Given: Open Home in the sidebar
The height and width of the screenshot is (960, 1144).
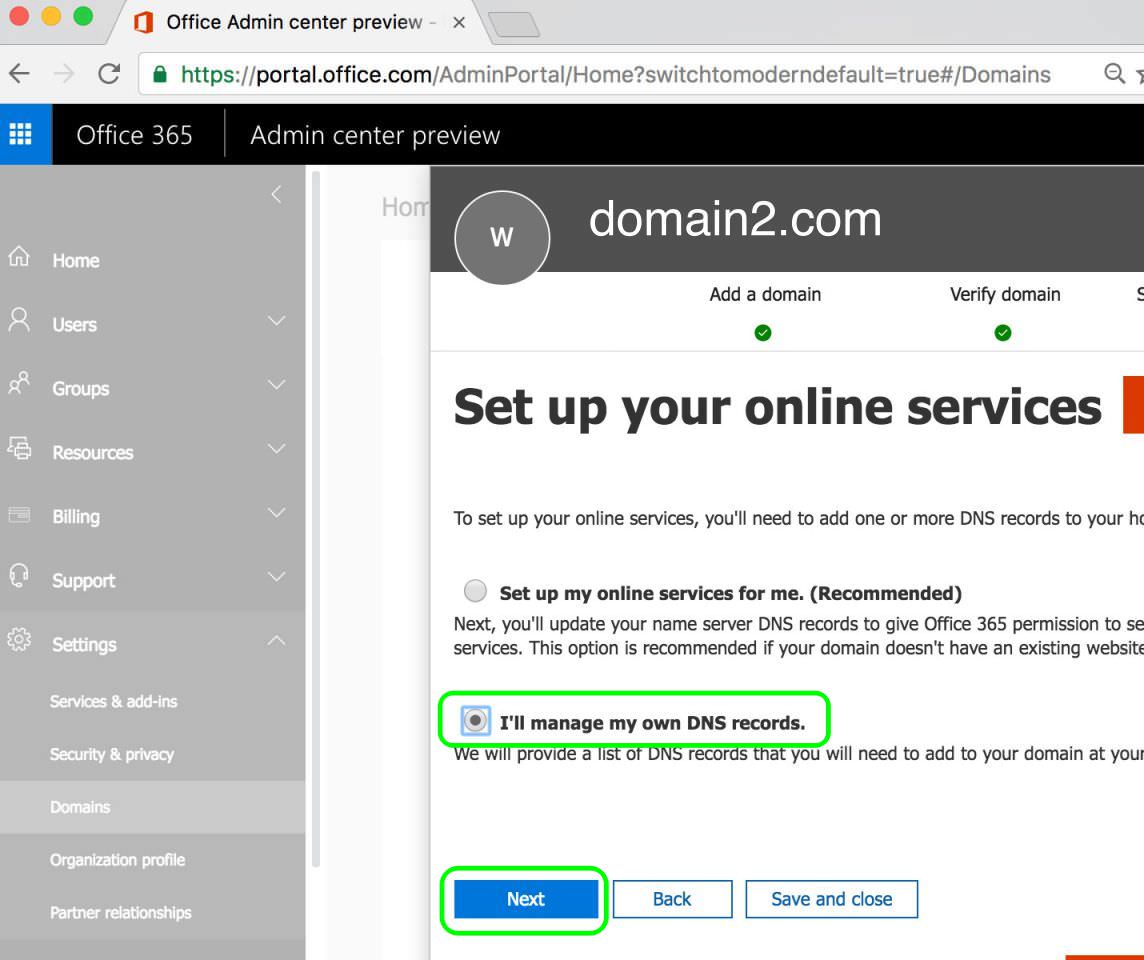Looking at the screenshot, I should 76,260.
